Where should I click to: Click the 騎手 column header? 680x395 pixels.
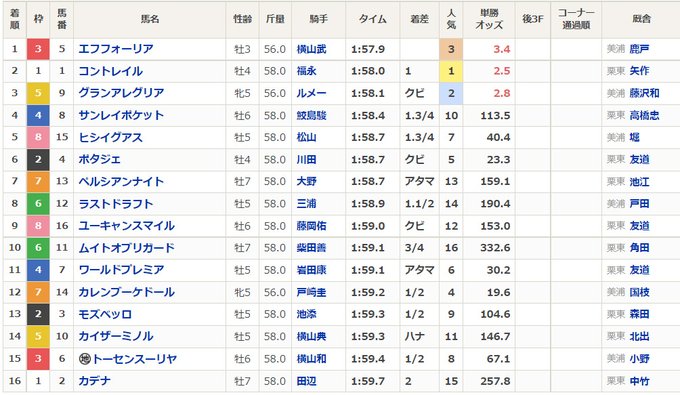[x=319, y=19]
